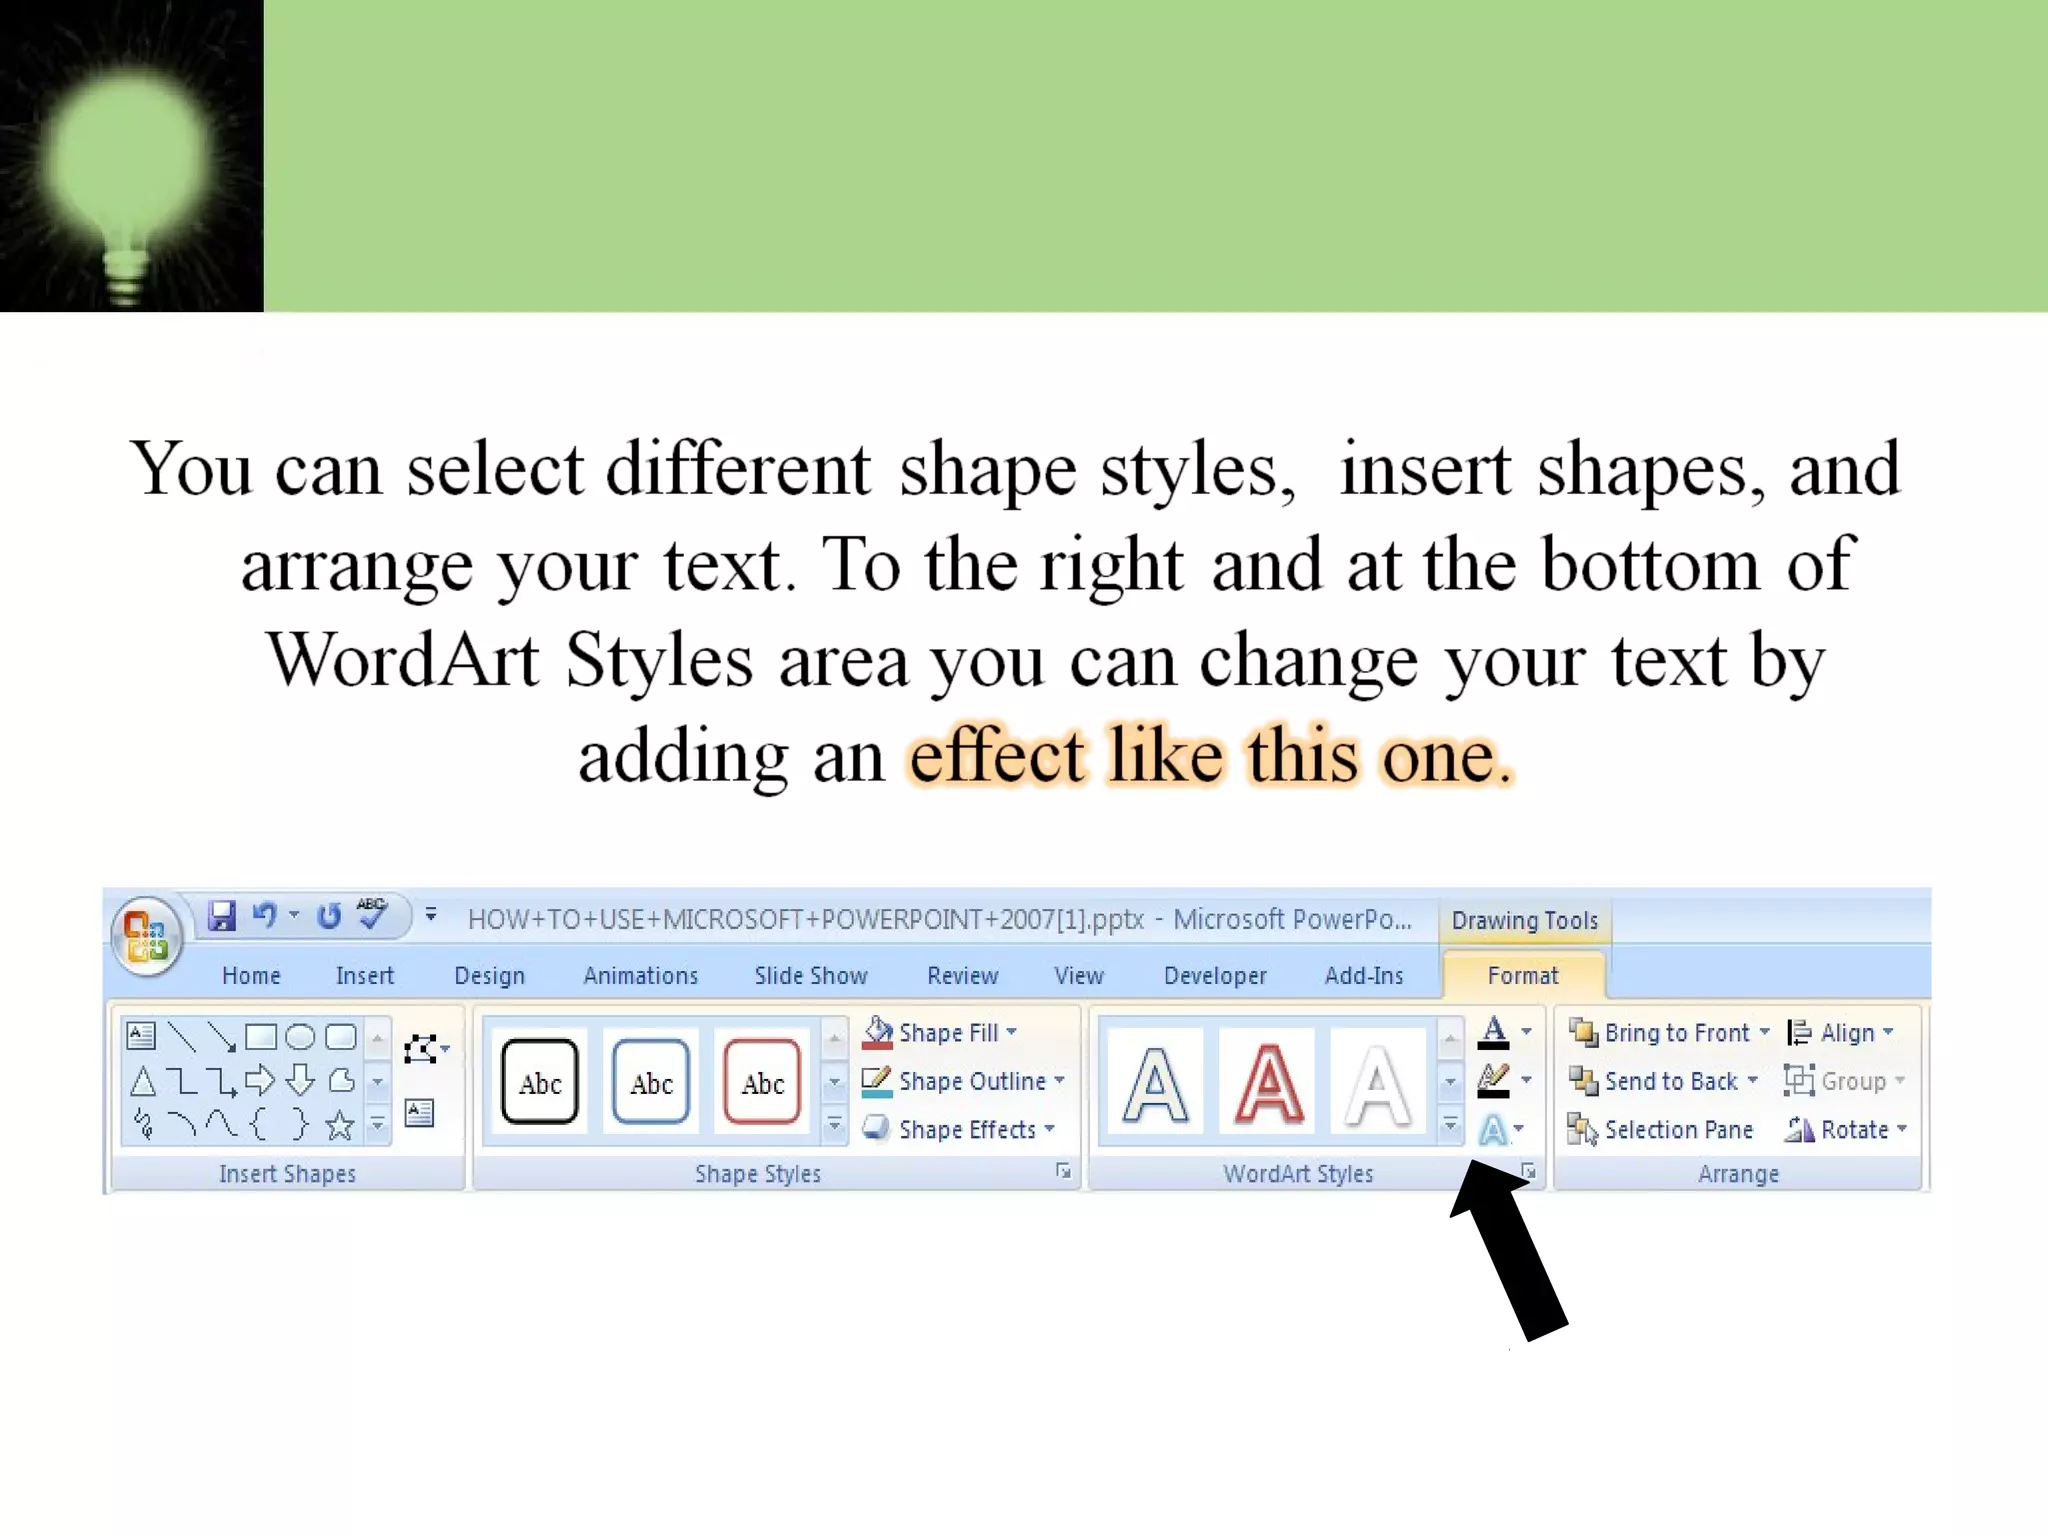The image size is (2048, 1536).
Task: Apply the red outlined Abc shape style
Action: click(x=762, y=1083)
